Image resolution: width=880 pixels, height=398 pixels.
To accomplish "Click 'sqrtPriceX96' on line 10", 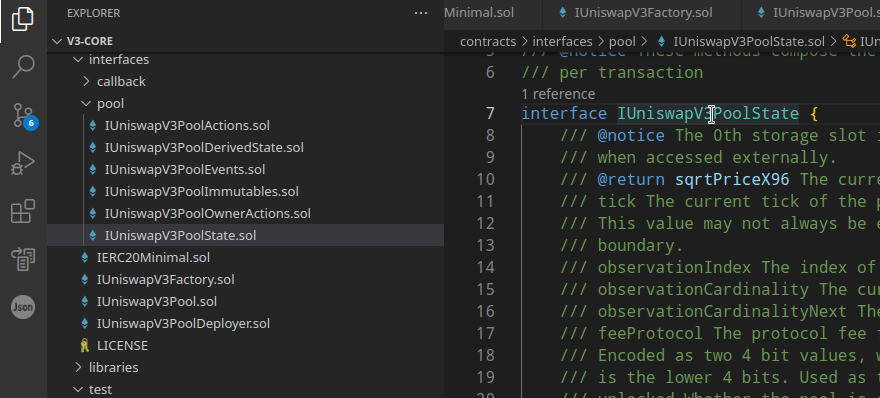I will pyautogui.click(x=732, y=179).
